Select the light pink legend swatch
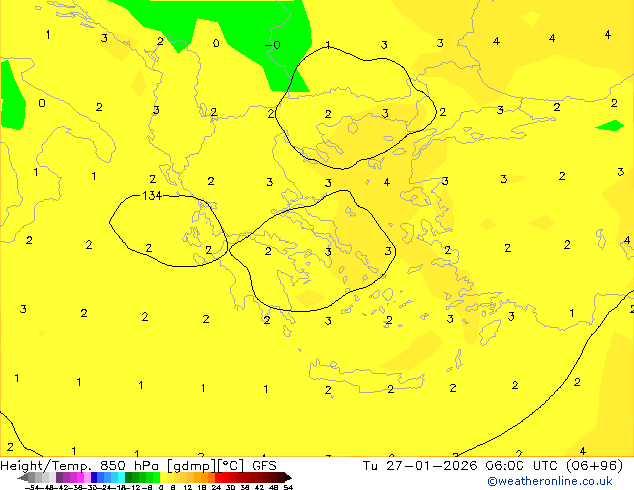634x490 pixels. pos(87,477)
